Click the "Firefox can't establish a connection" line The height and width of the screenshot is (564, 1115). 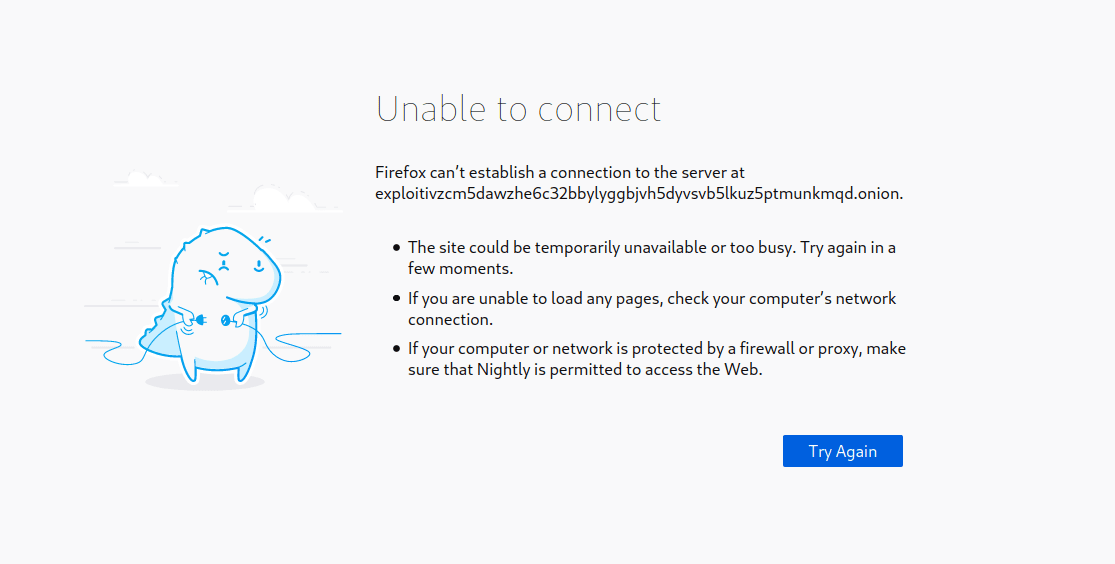tap(559, 173)
